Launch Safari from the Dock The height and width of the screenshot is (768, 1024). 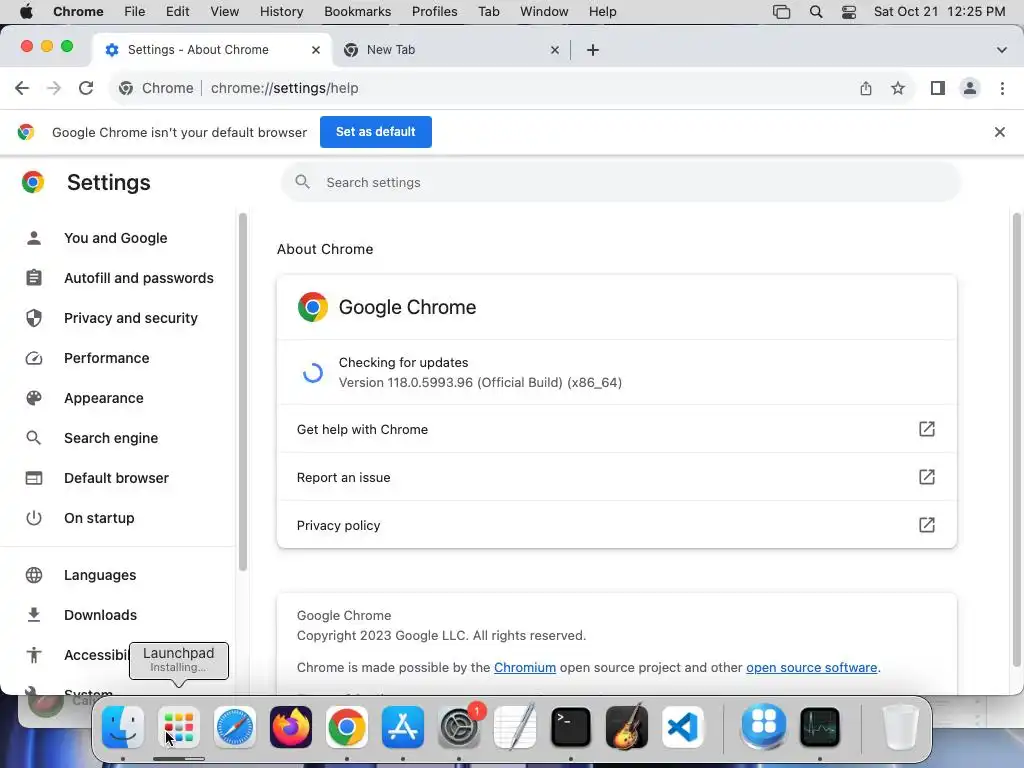(234, 727)
